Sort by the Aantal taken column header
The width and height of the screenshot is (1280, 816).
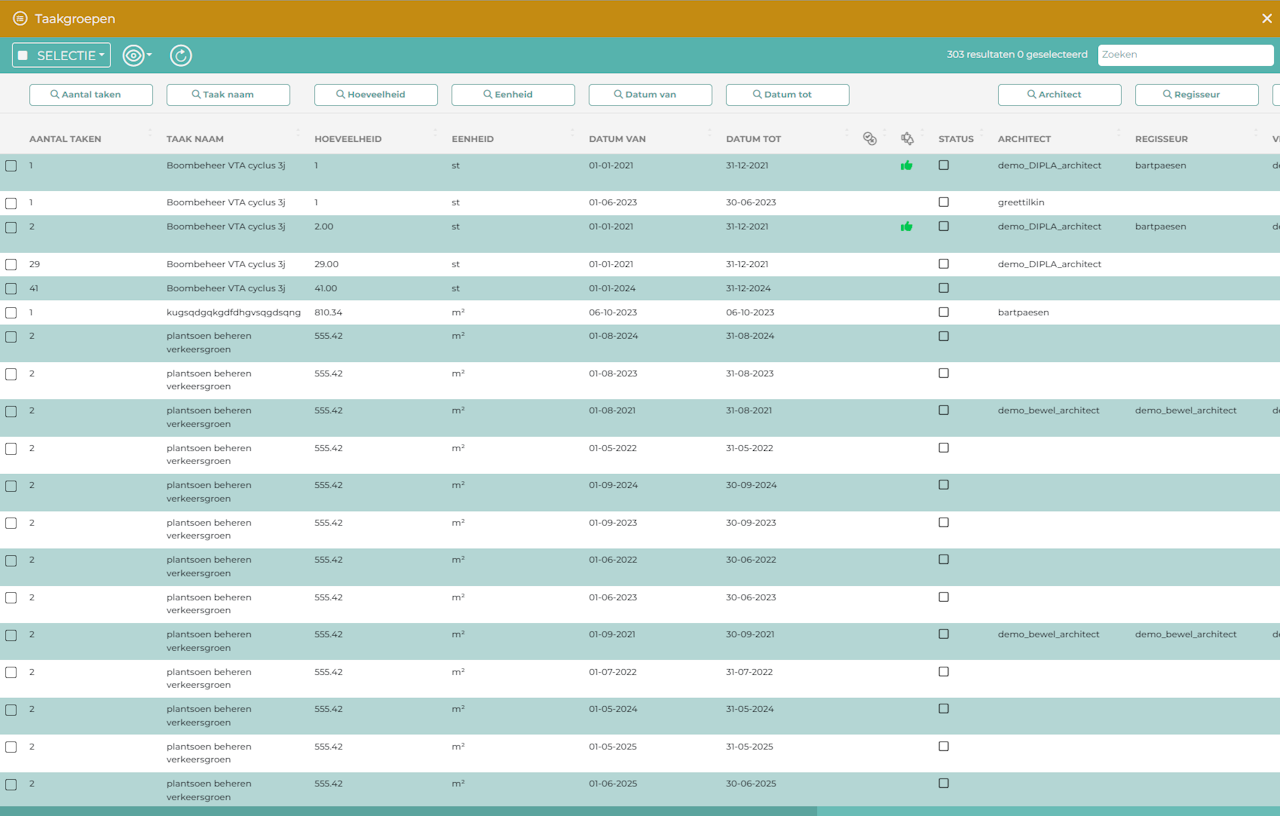coord(65,139)
